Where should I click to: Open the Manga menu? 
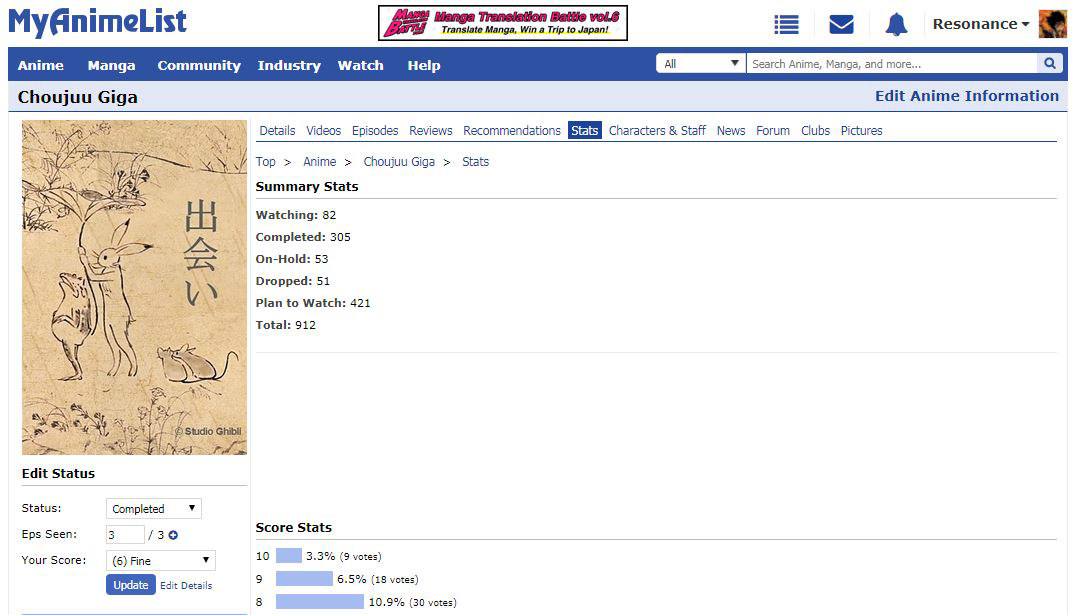coord(111,65)
